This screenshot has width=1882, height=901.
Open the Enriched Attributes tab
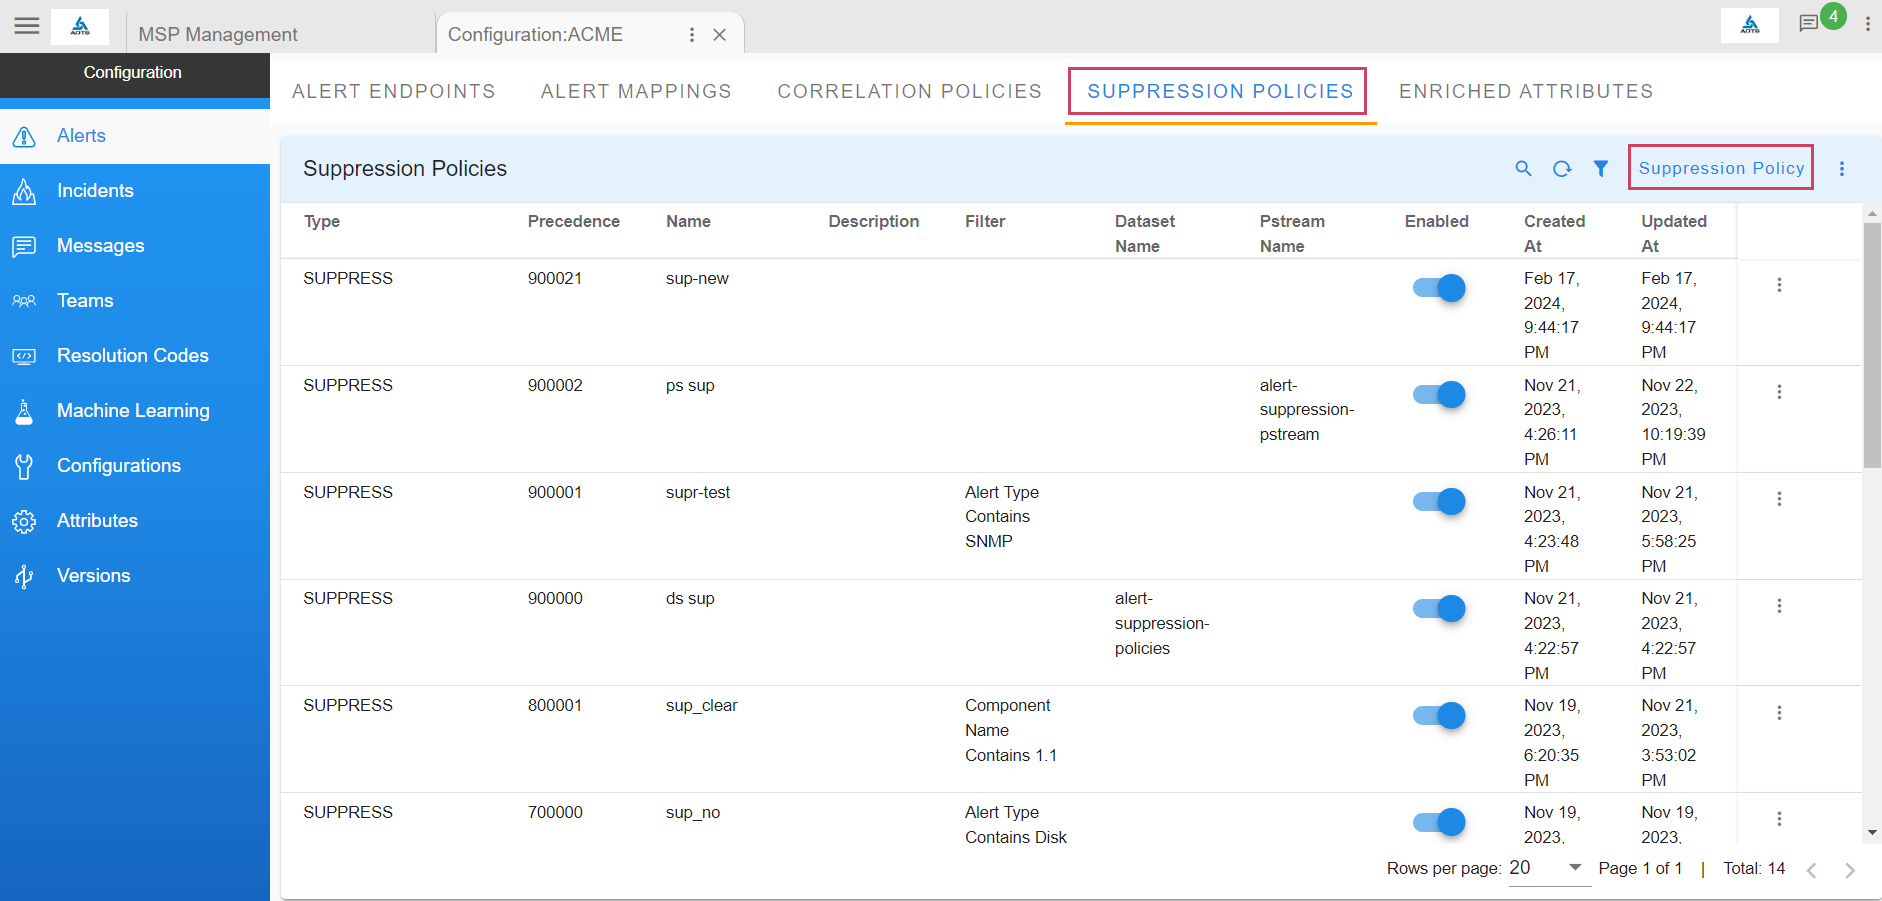[1525, 92]
